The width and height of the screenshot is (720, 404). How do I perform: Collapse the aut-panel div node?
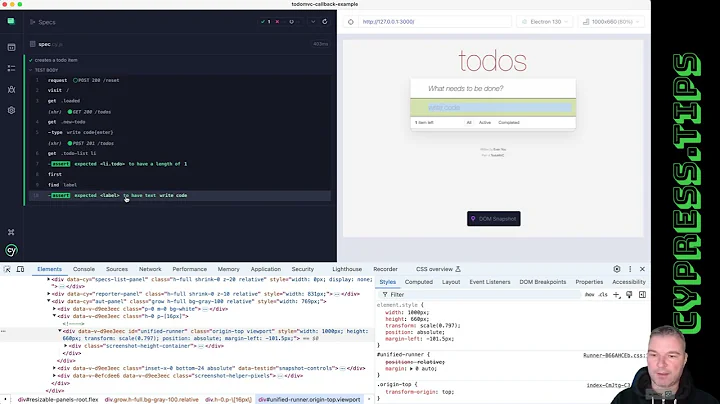(x=49, y=301)
